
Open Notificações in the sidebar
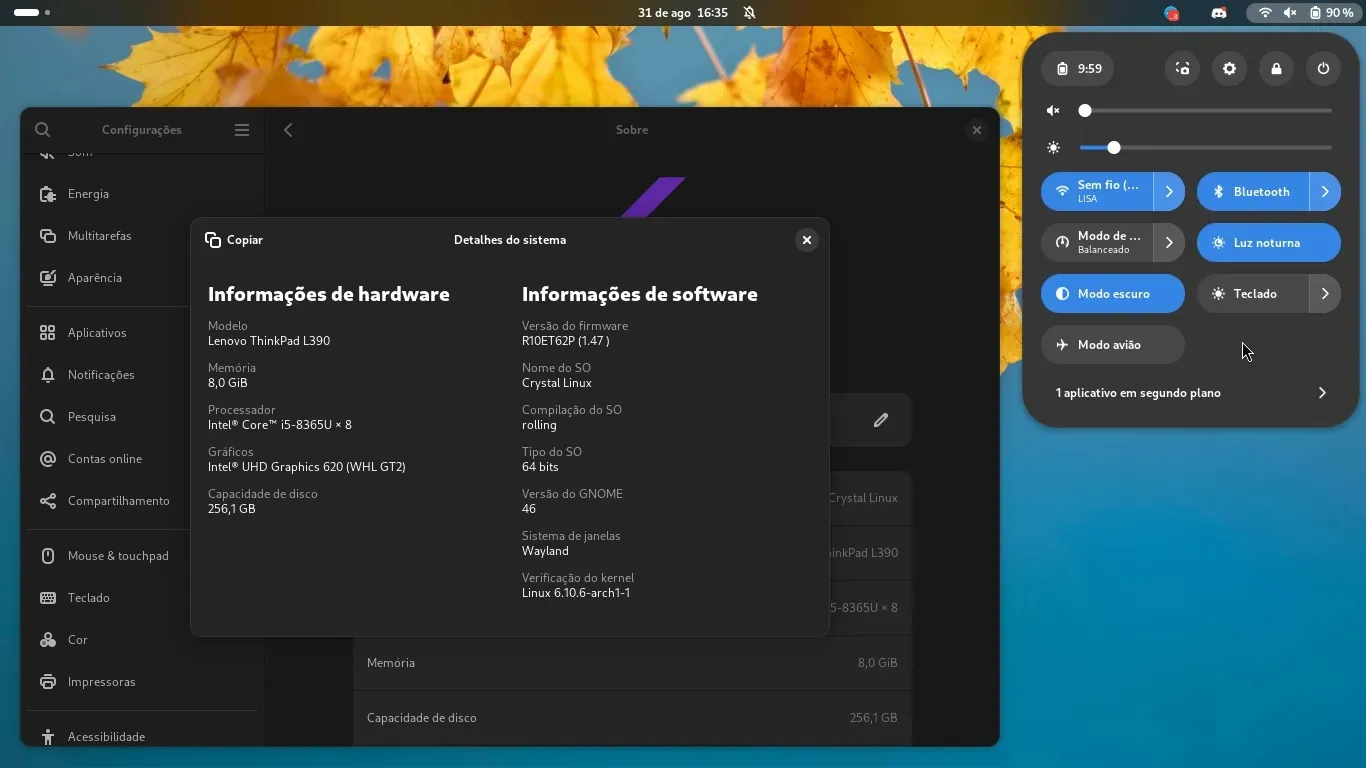(100, 375)
